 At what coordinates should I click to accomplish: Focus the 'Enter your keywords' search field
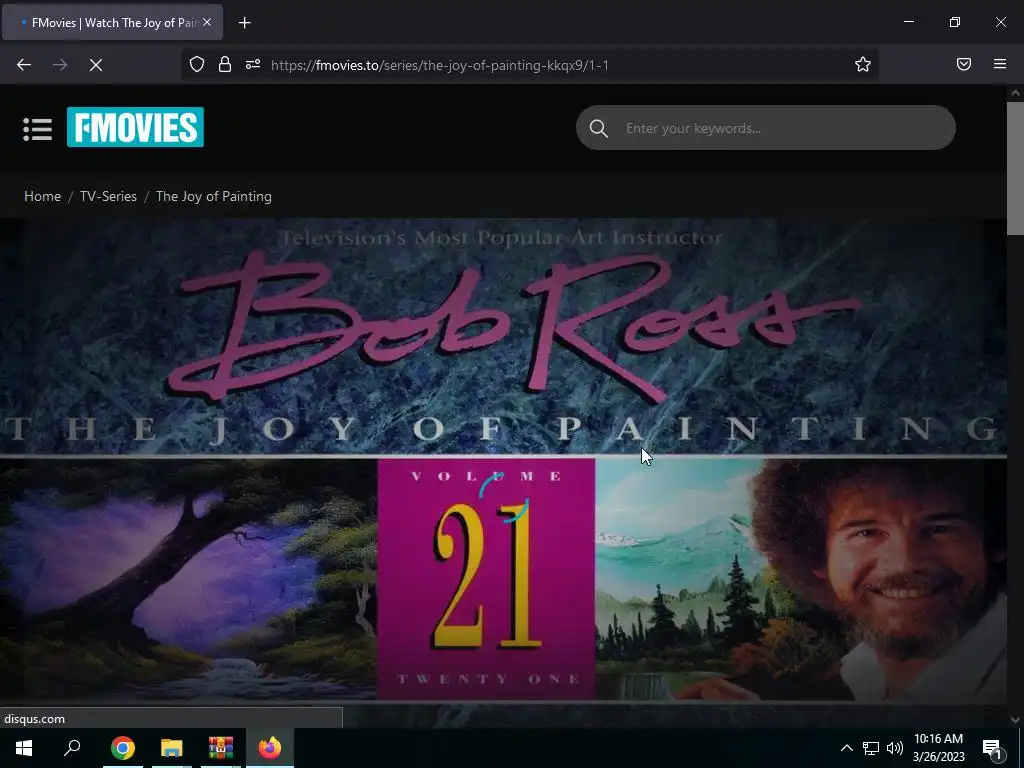(765, 128)
